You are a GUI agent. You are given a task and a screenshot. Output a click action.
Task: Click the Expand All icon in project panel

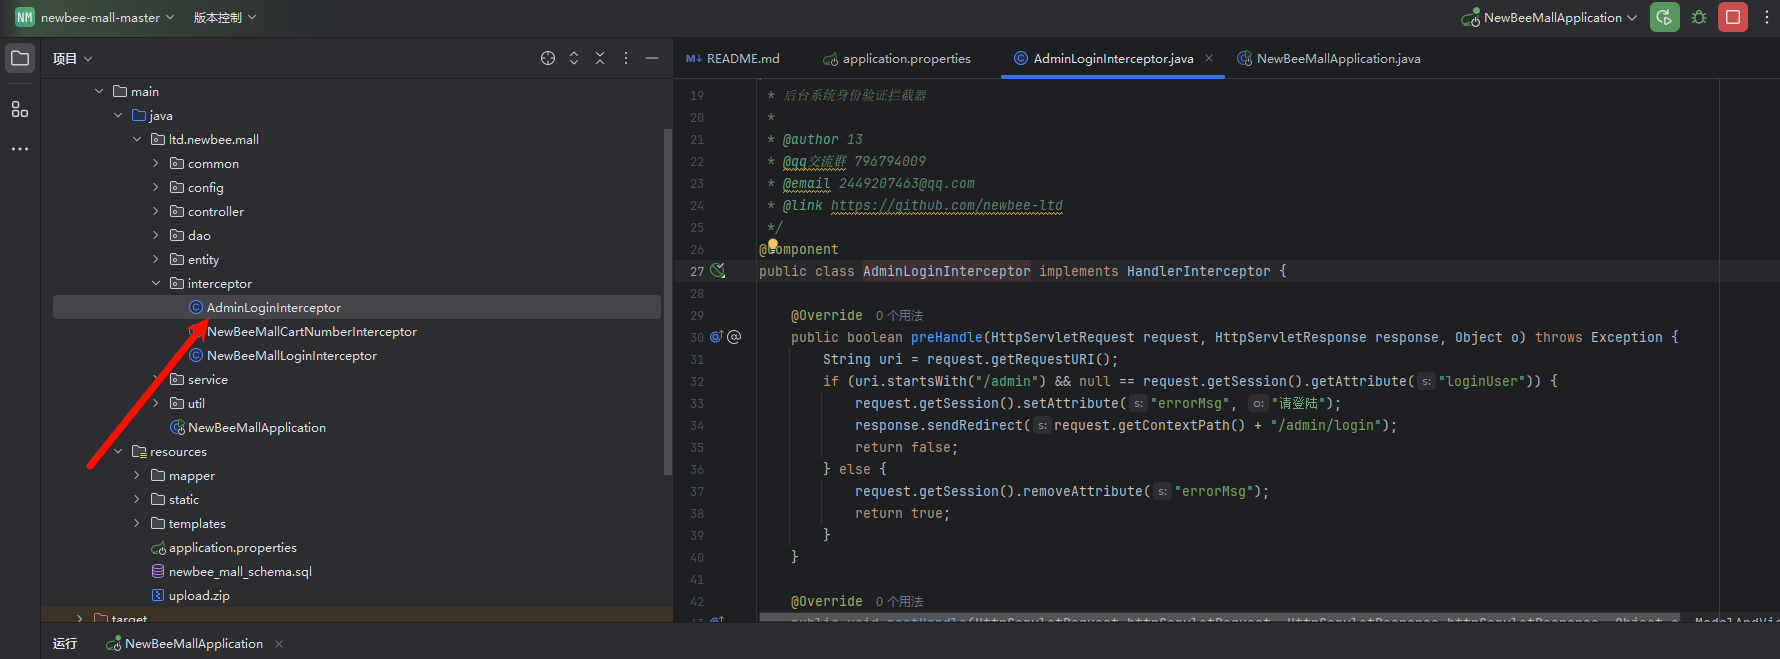[x=574, y=59]
